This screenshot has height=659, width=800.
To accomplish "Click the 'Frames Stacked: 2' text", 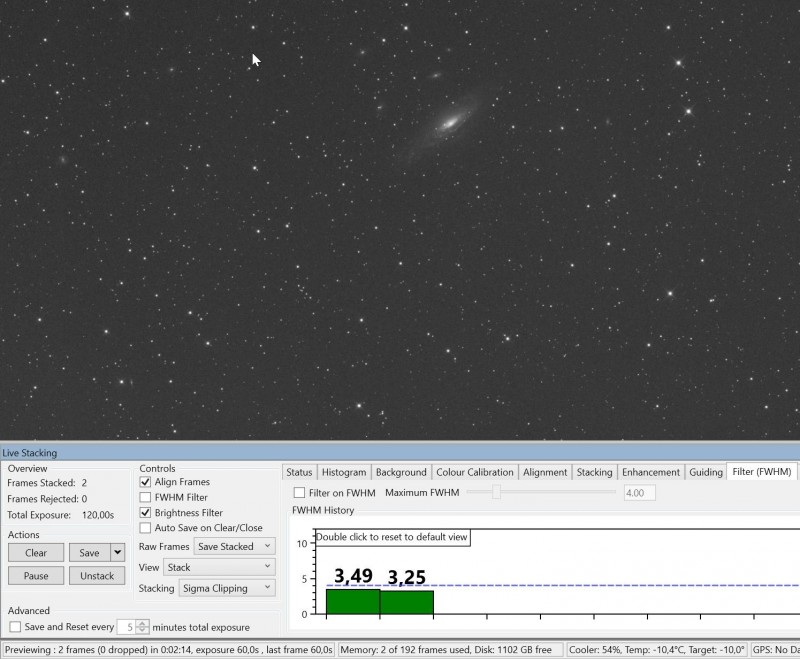I will (47, 483).
